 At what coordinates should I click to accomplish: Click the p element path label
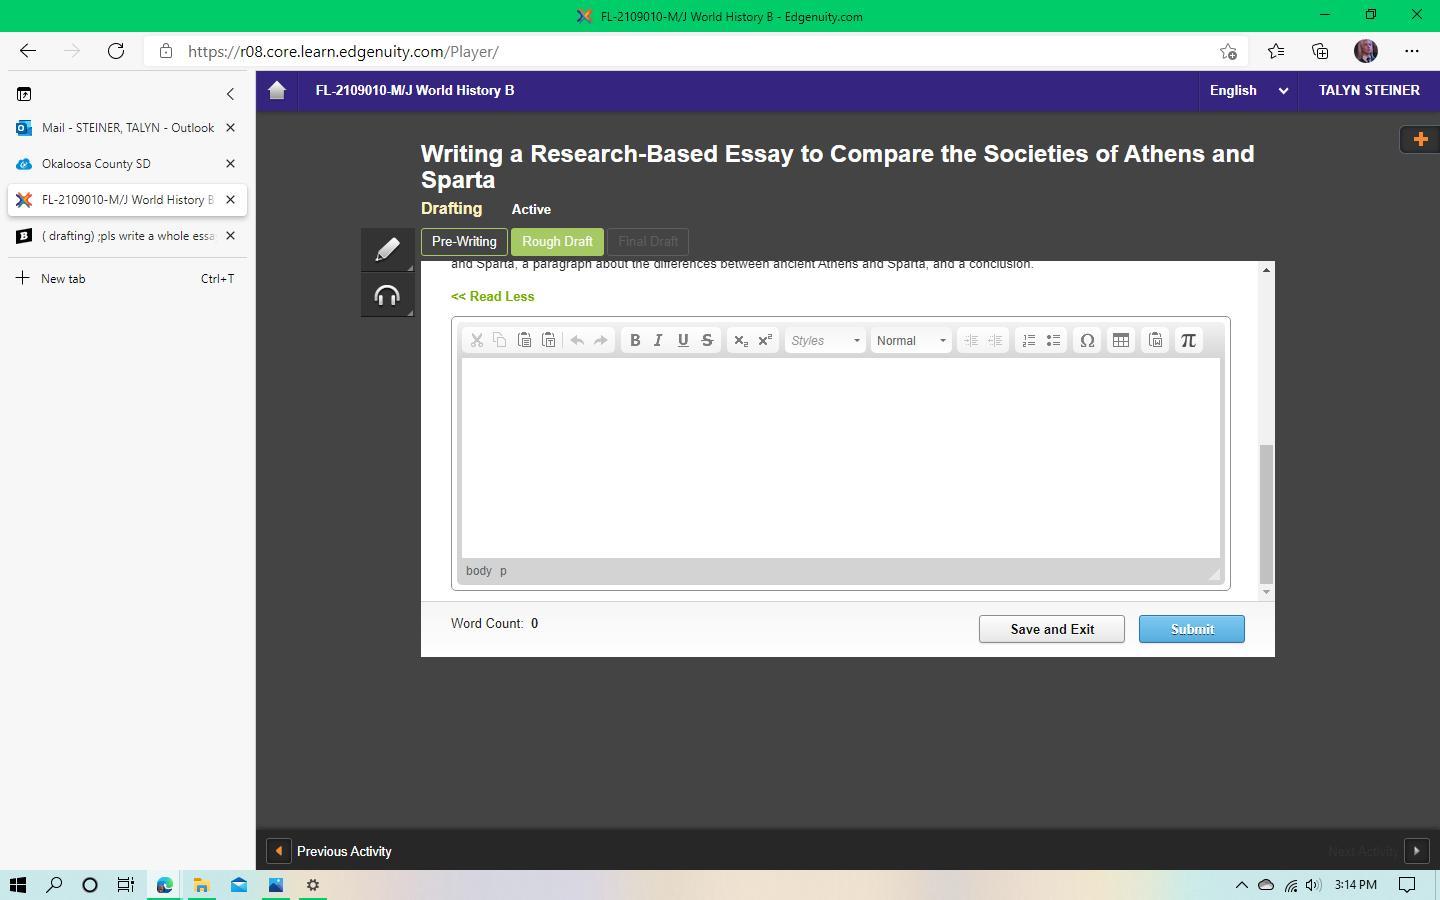coord(503,571)
